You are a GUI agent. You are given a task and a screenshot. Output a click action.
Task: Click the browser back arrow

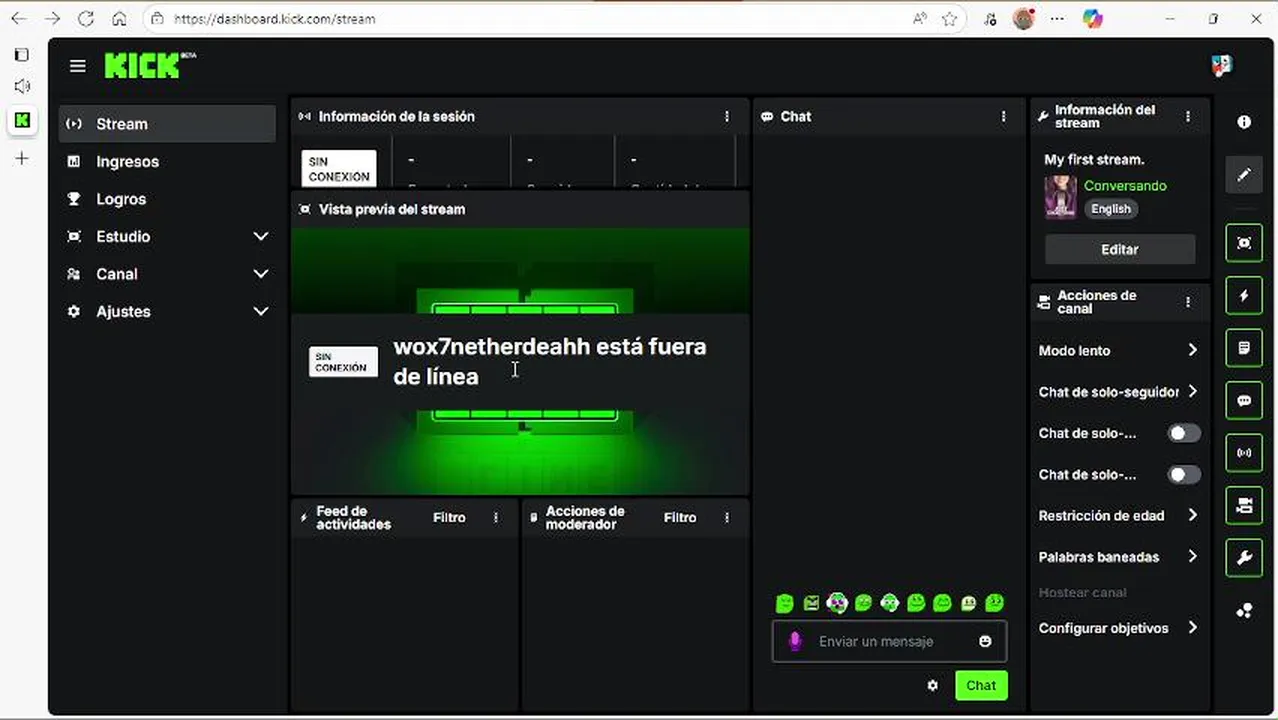[x=19, y=18]
